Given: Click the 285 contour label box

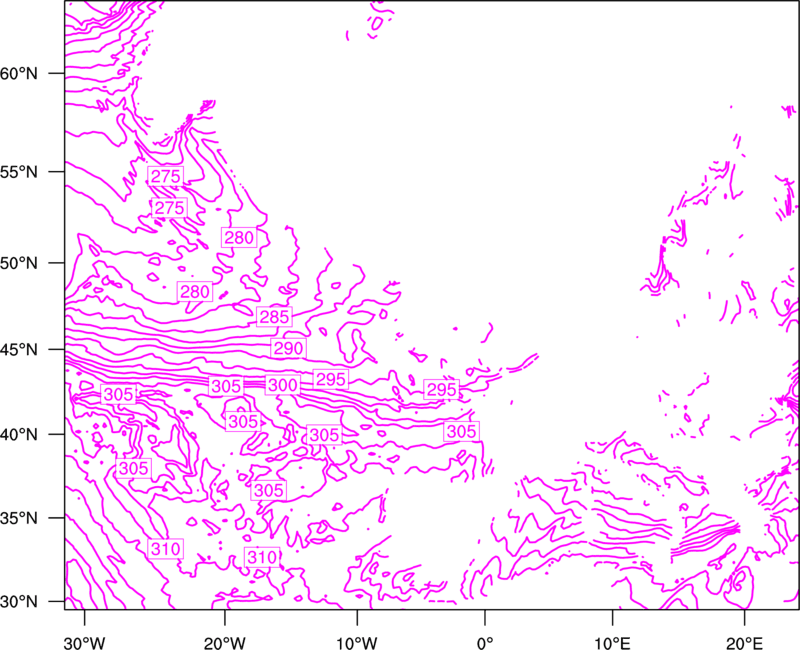Looking at the screenshot, I should coord(274,317).
